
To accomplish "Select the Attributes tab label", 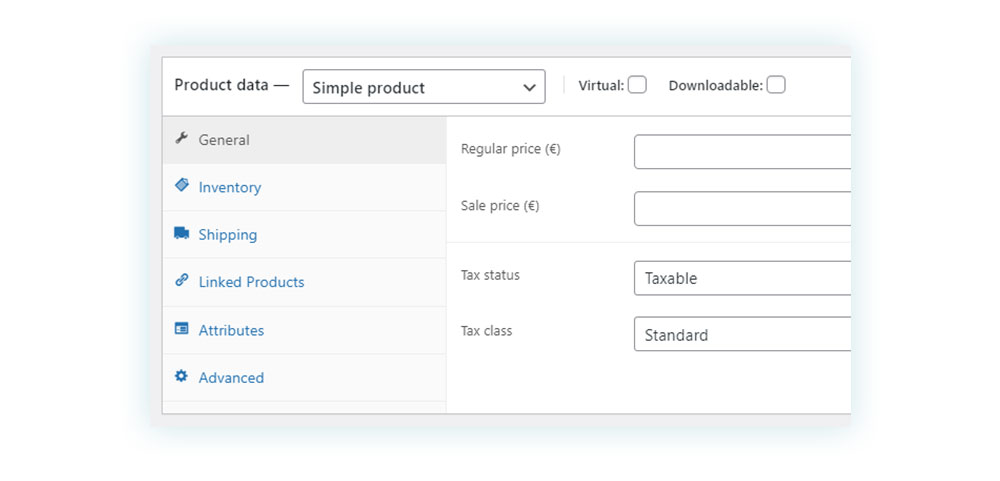I will point(231,330).
